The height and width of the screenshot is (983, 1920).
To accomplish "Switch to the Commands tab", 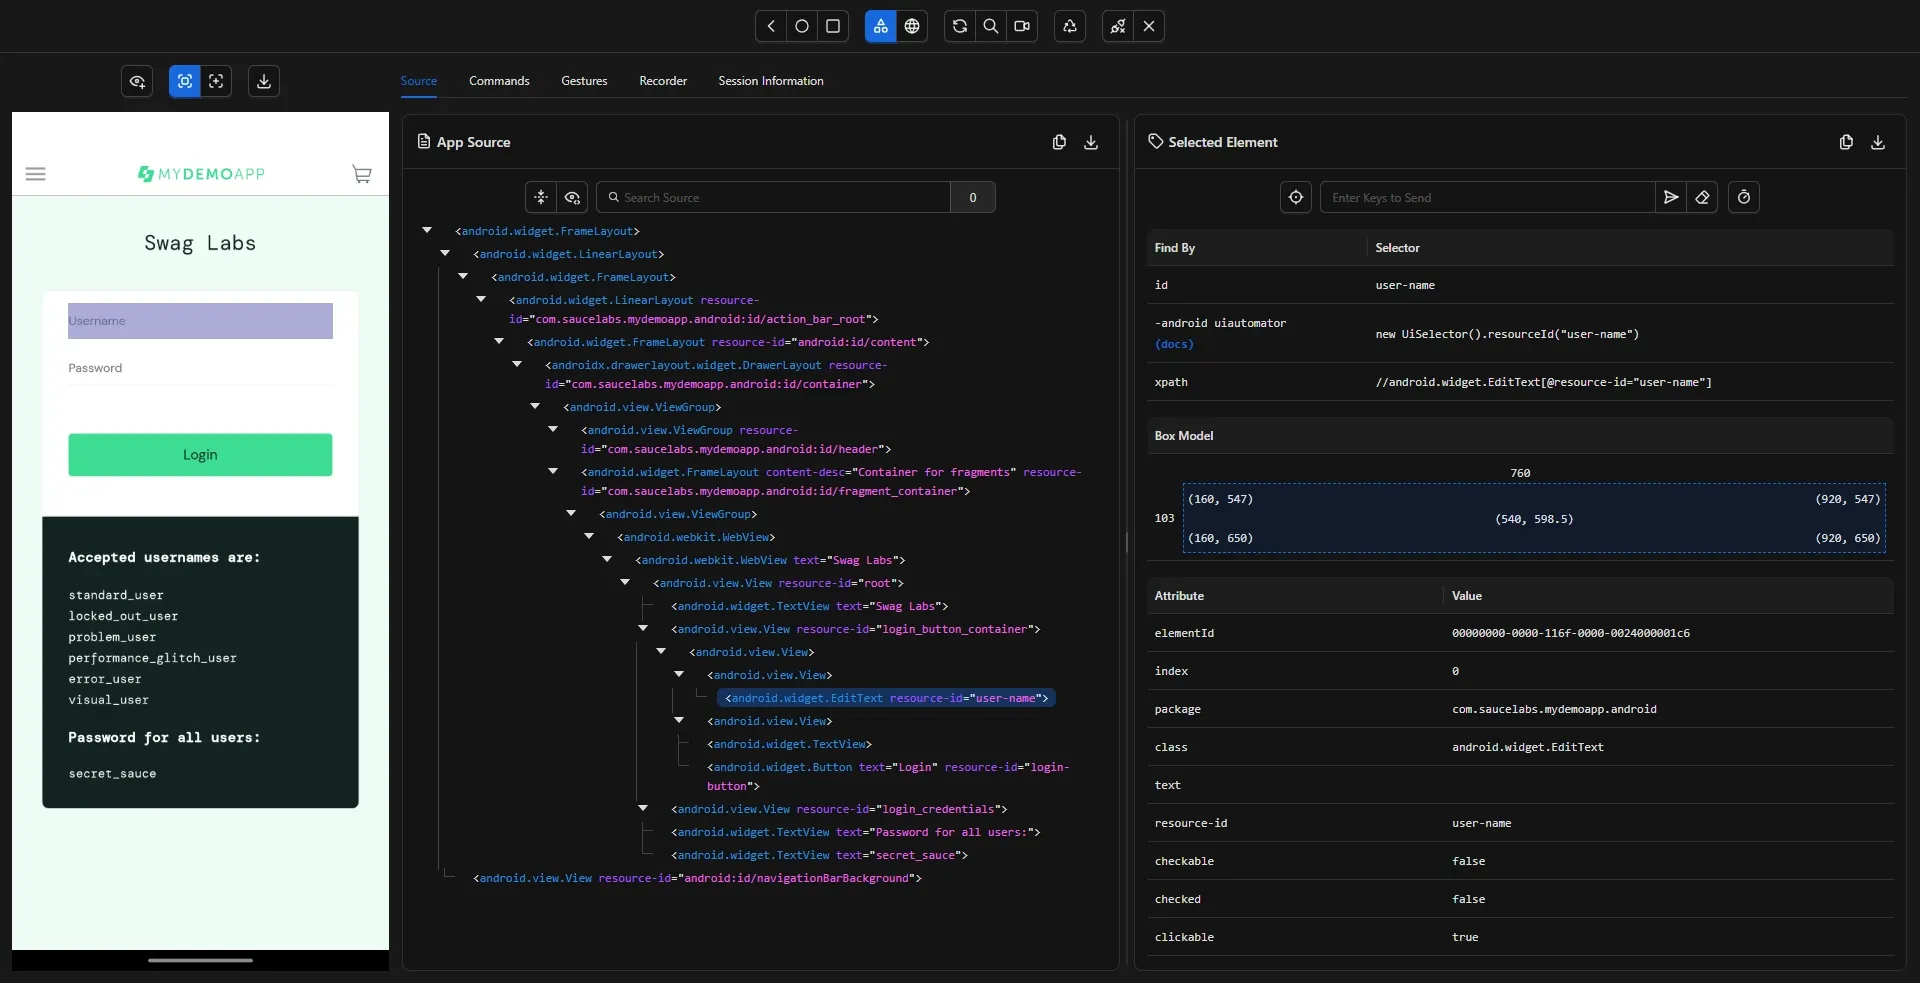I will point(499,81).
